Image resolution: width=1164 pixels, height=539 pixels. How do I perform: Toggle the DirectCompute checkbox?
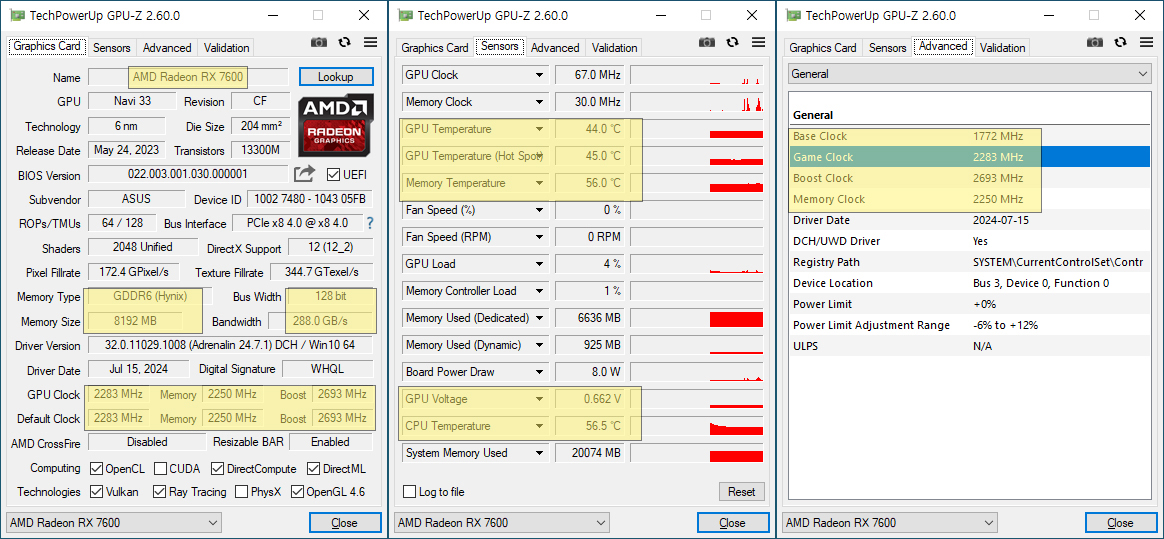click(217, 468)
